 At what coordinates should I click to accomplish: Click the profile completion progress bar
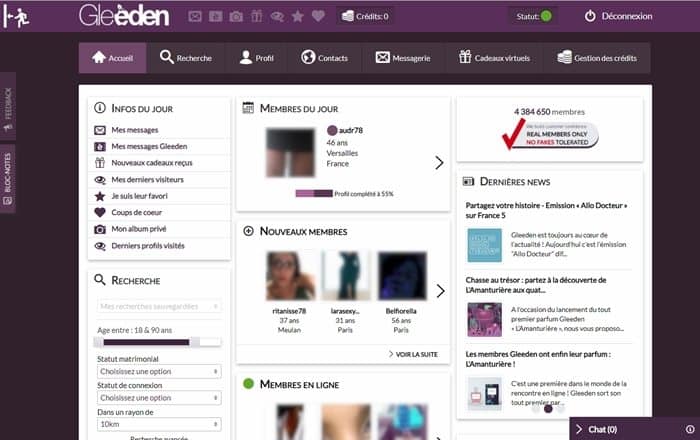(x=314, y=193)
